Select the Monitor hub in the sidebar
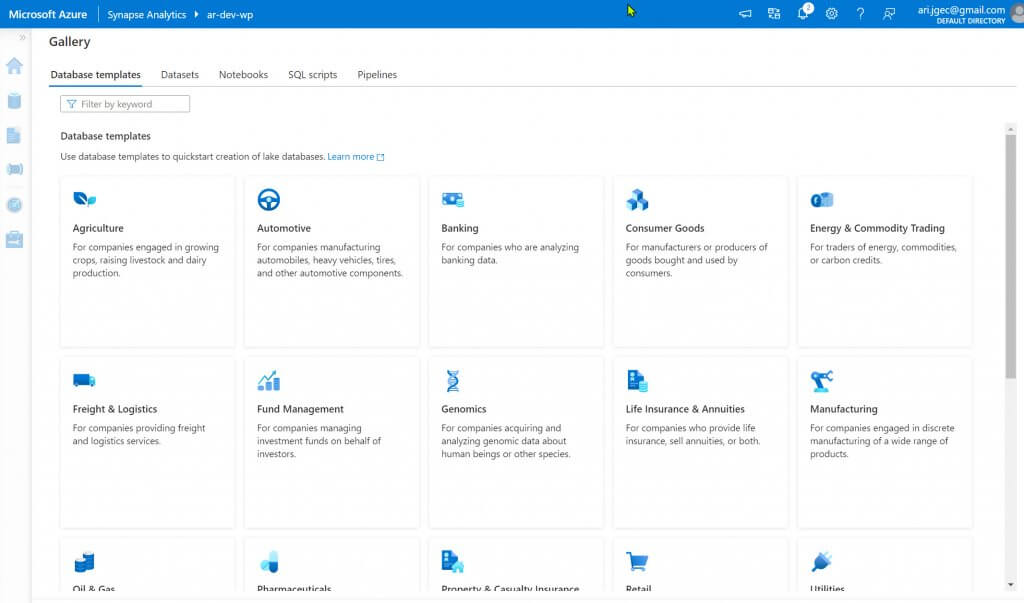The height and width of the screenshot is (603, 1024). pos(14,203)
